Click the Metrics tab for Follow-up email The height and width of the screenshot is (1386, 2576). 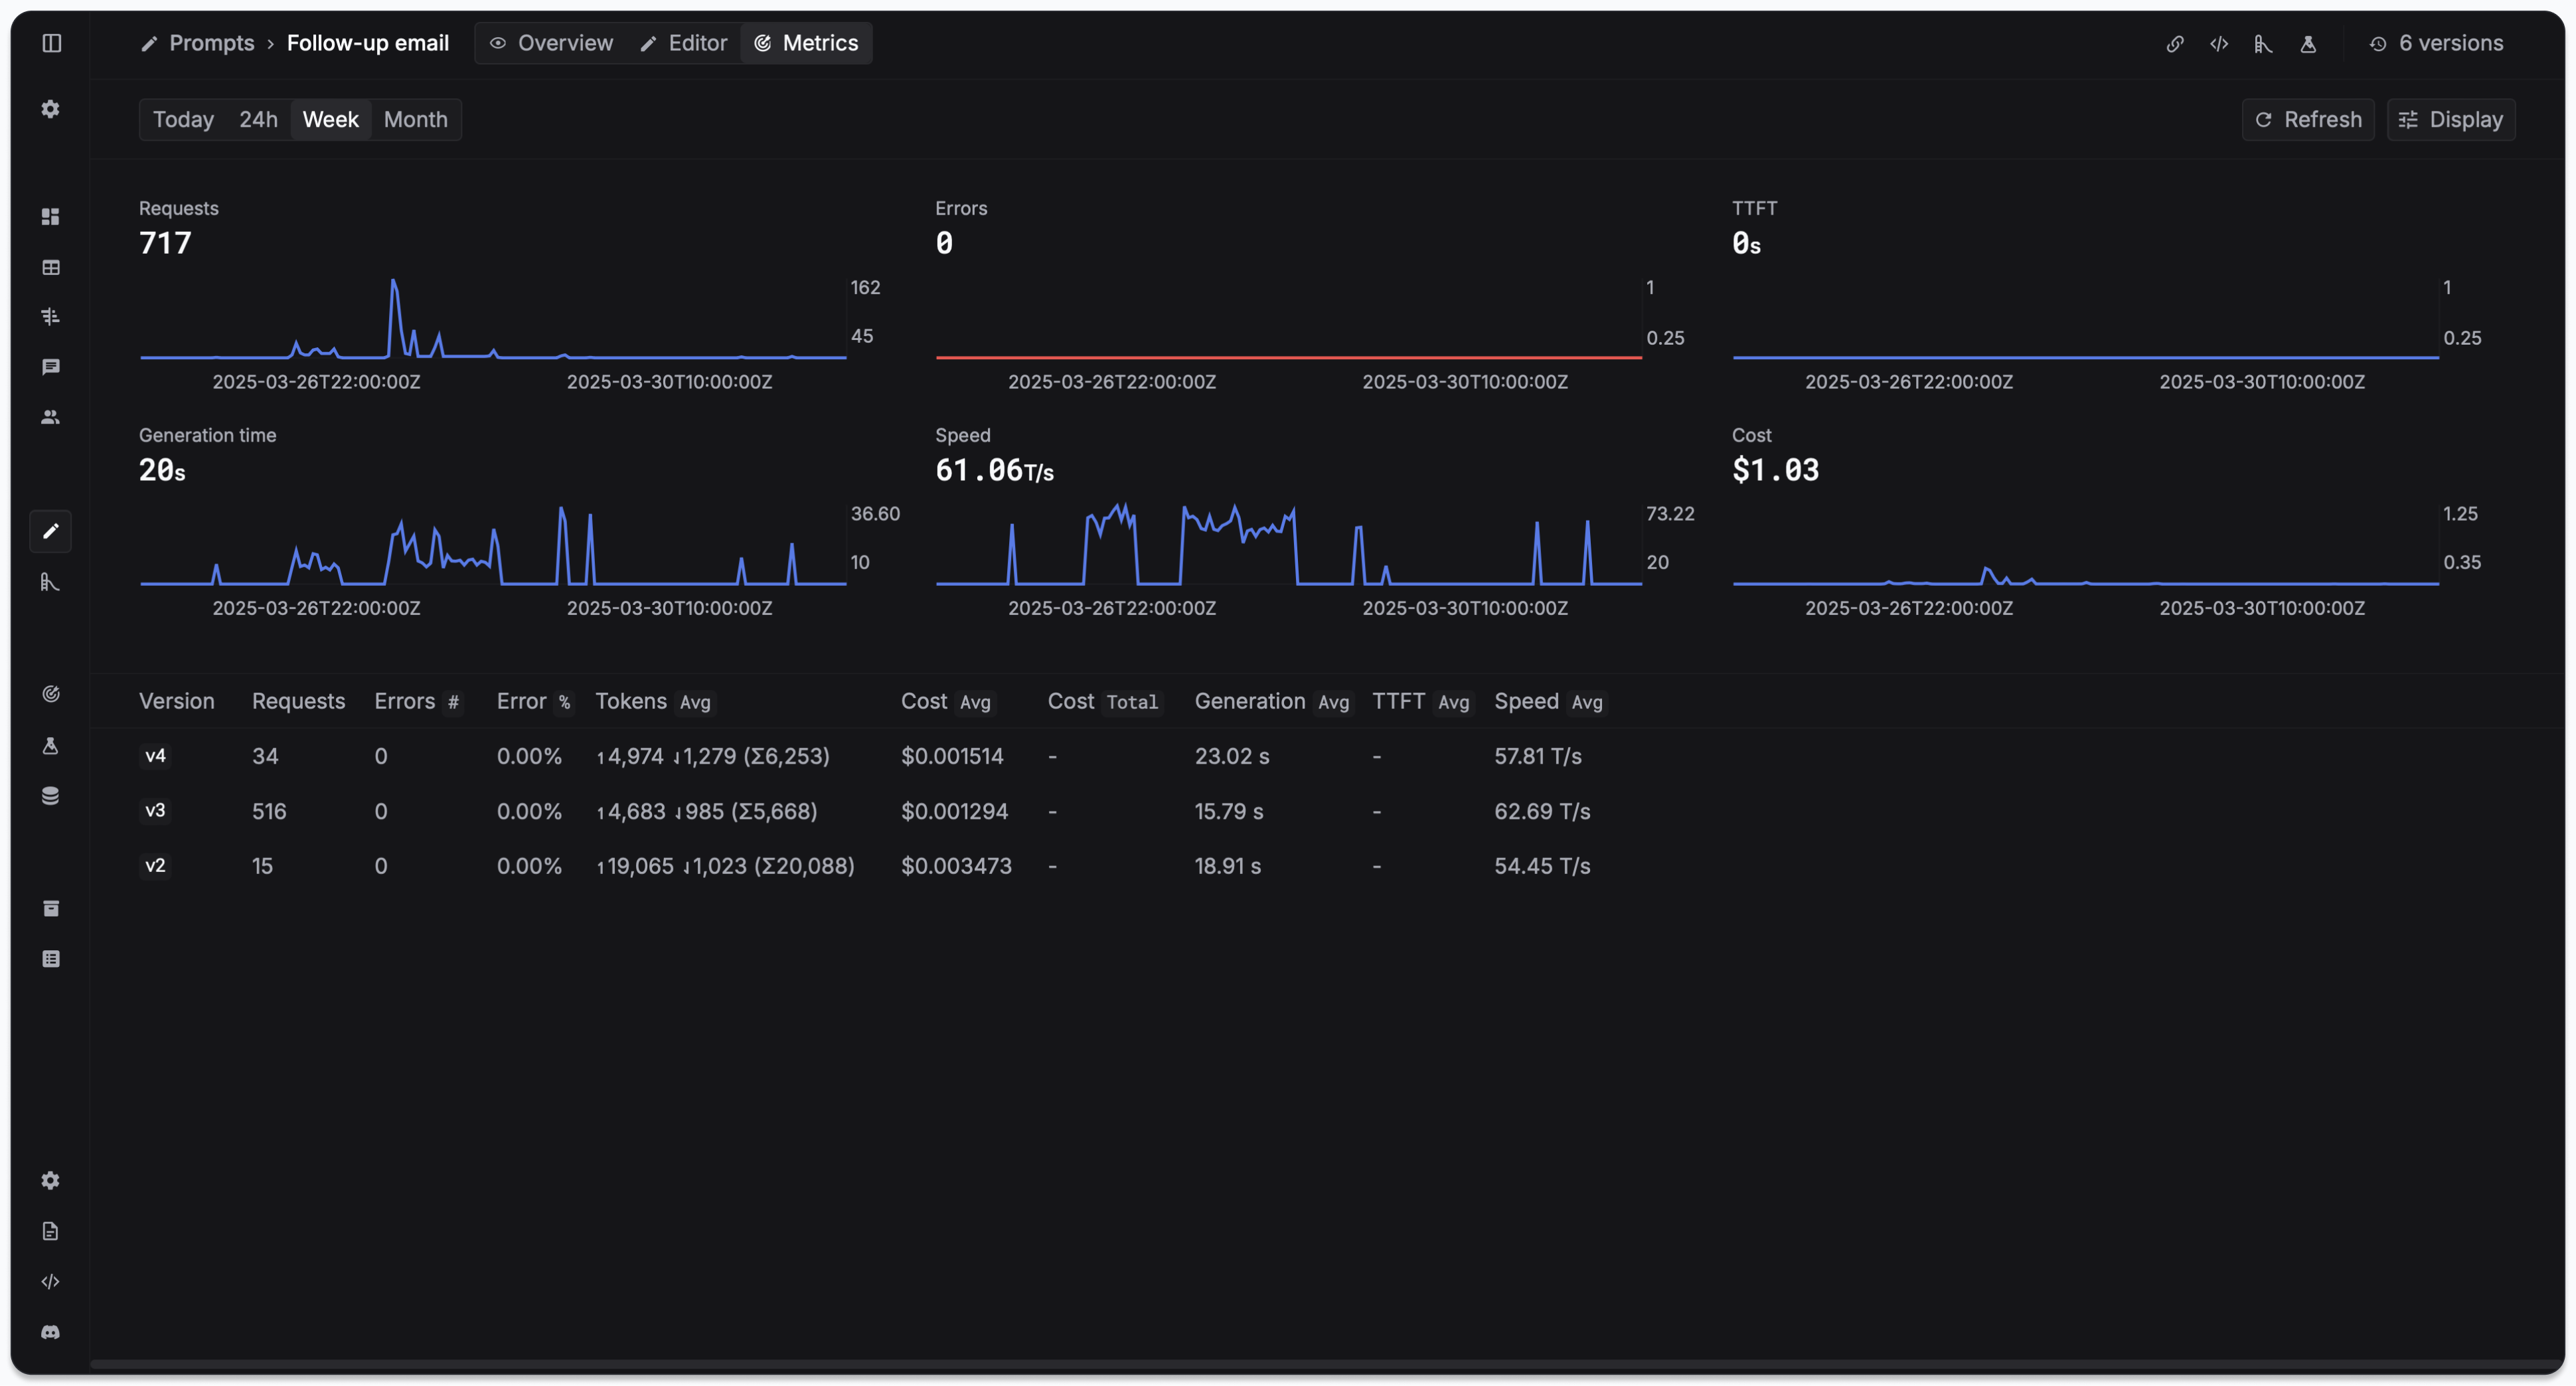(x=806, y=43)
